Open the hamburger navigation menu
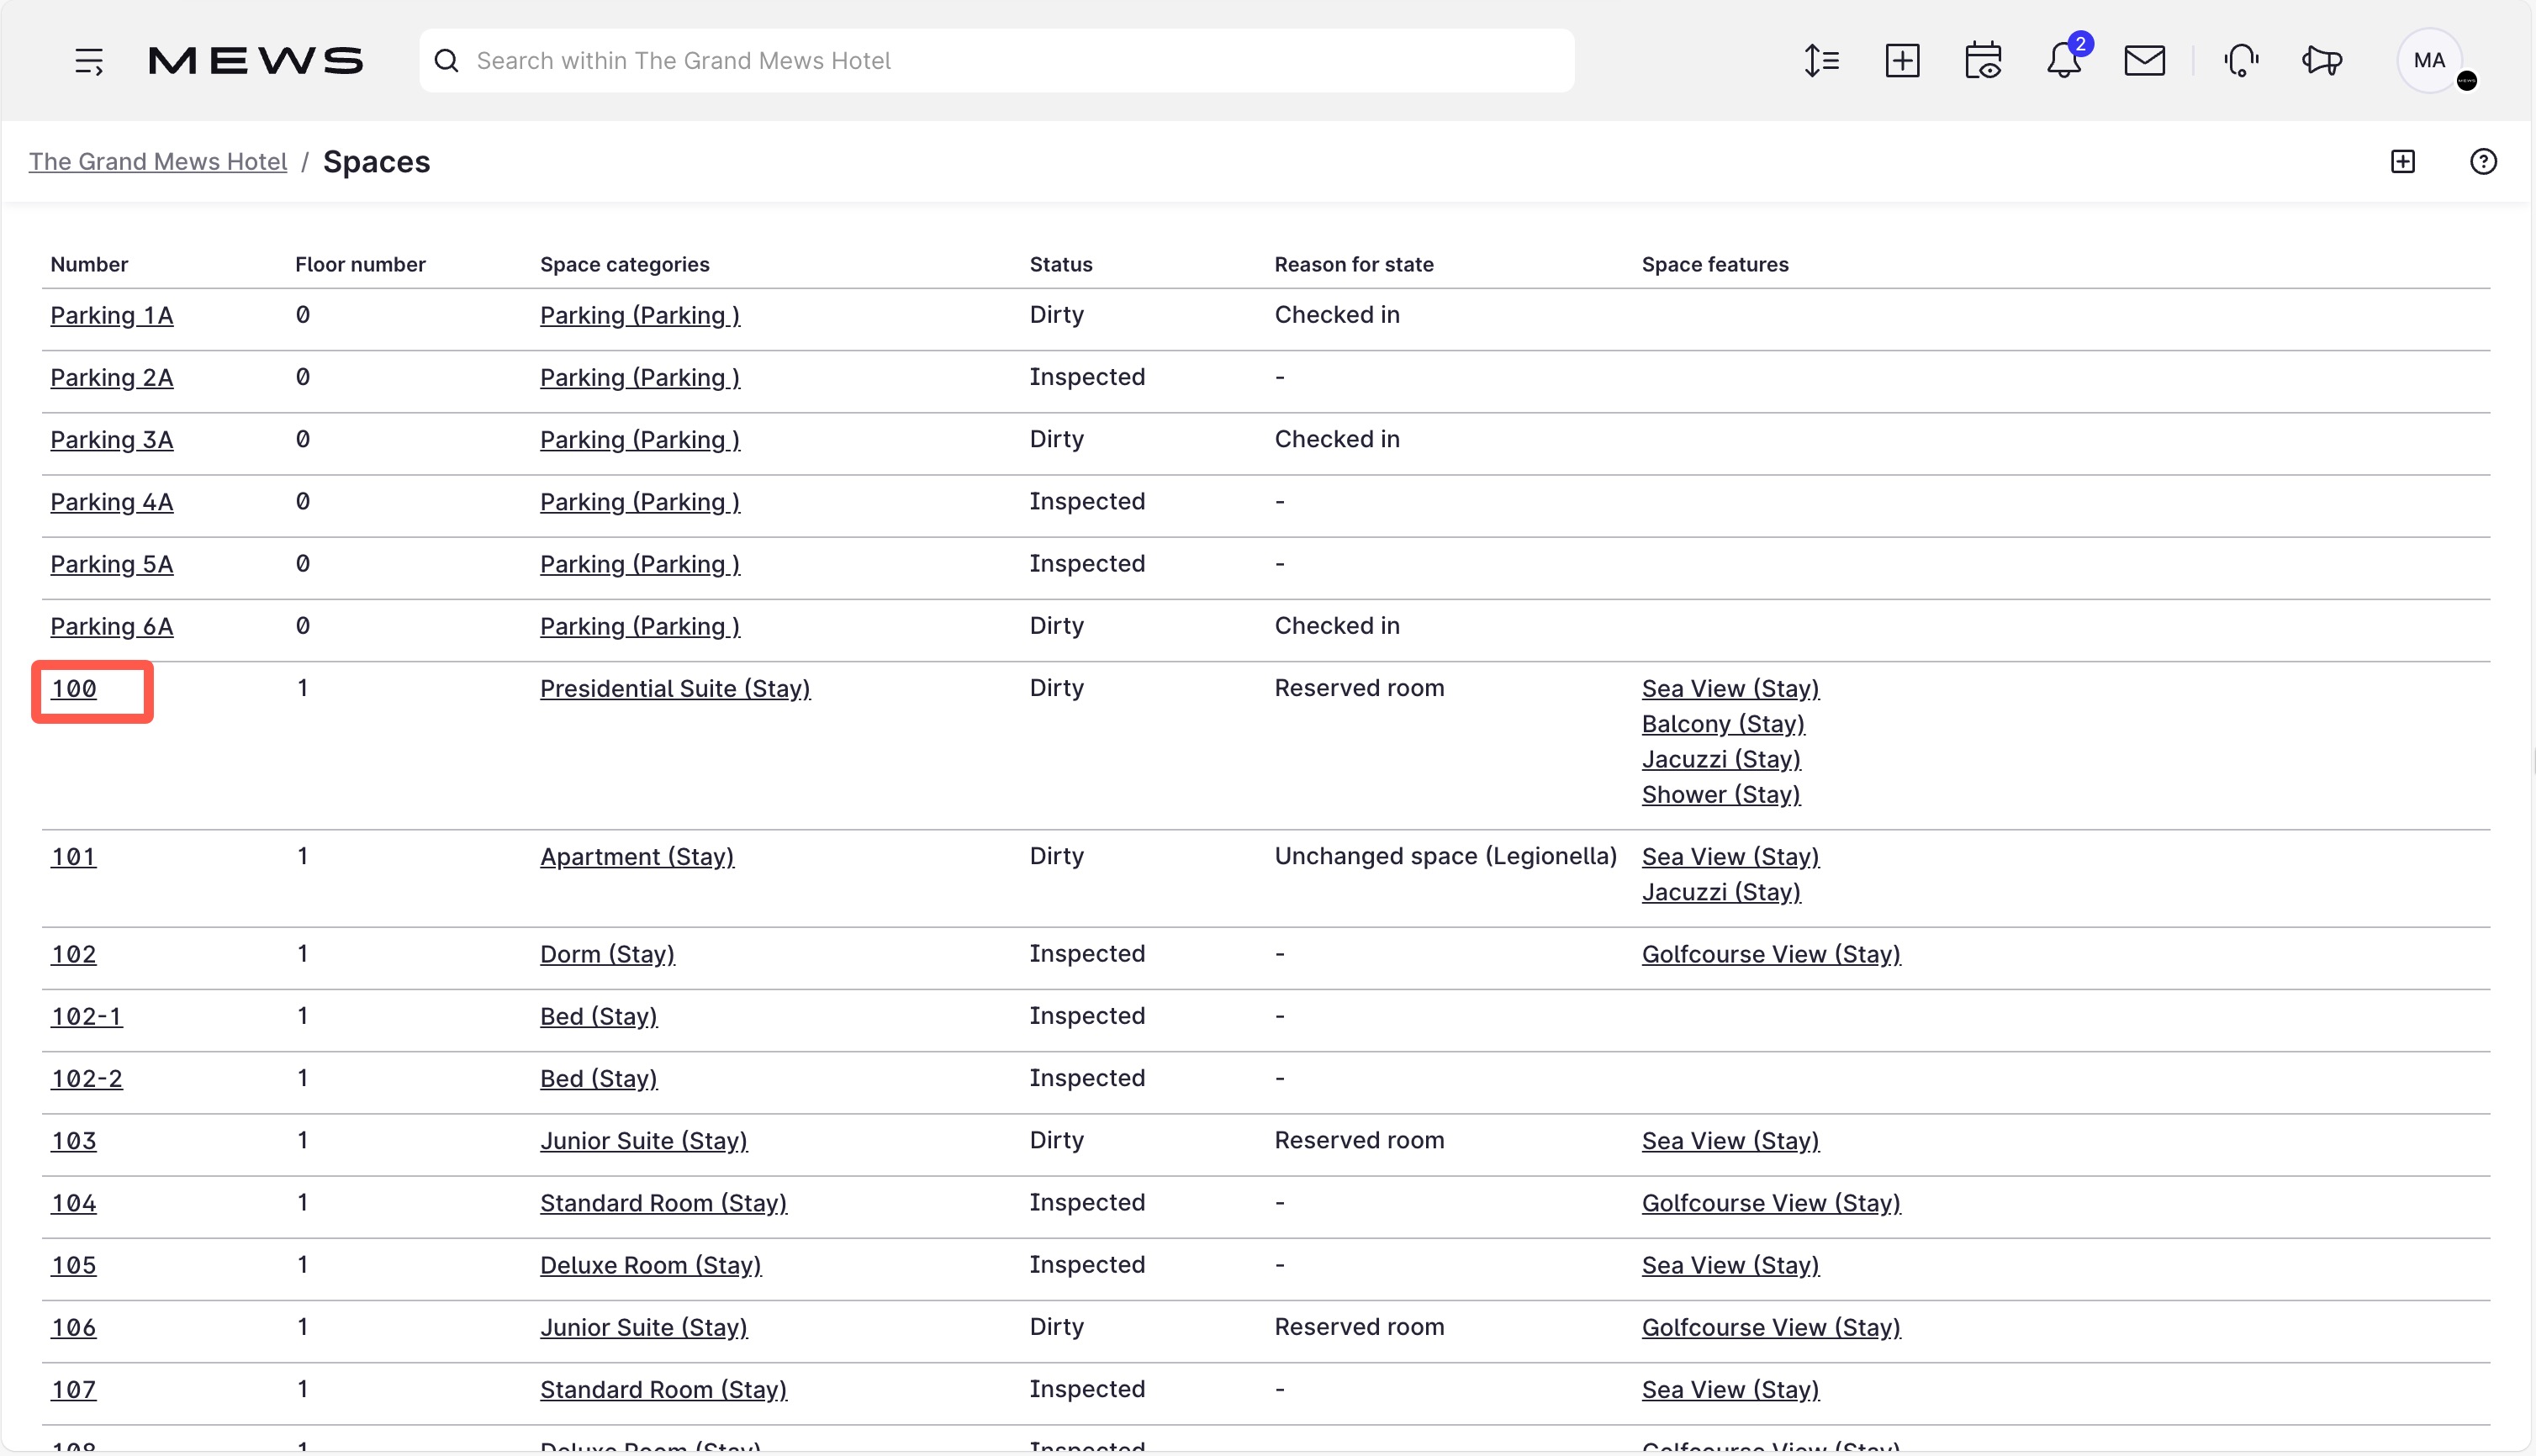The width and height of the screenshot is (2536, 1456). pyautogui.click(x=89, y=61)
